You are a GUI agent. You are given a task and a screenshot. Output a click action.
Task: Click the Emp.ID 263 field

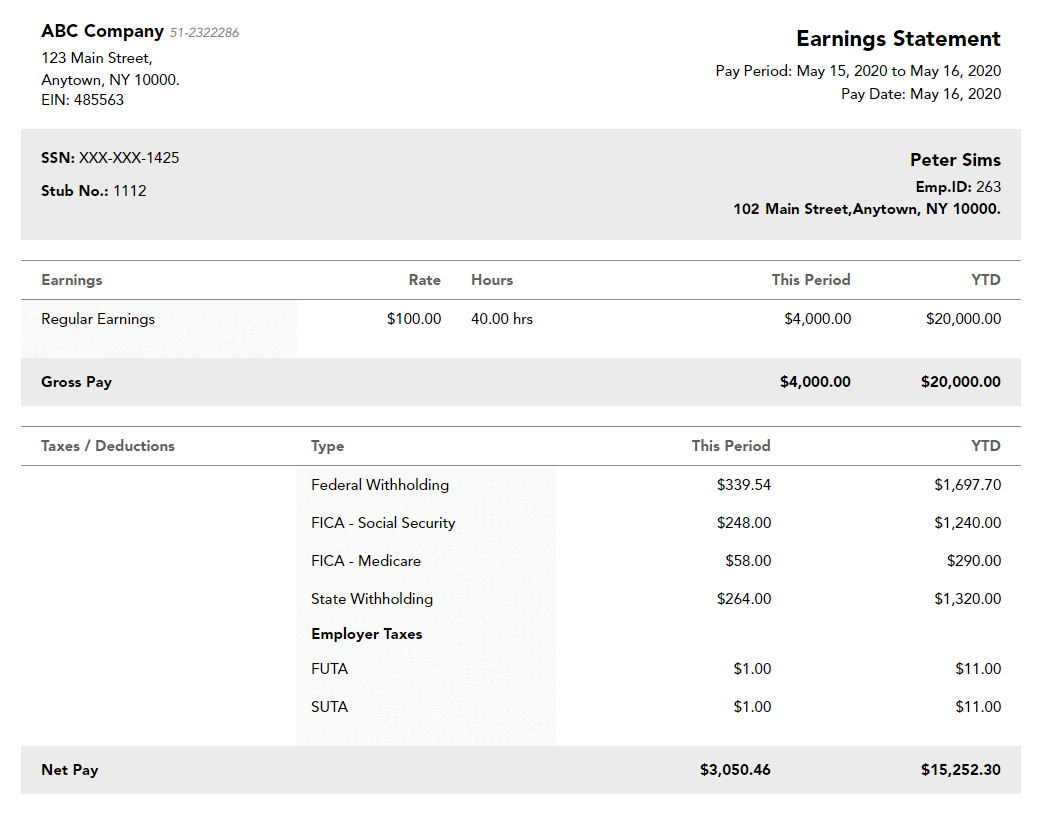pyautogui.click(x=957, y=187)
